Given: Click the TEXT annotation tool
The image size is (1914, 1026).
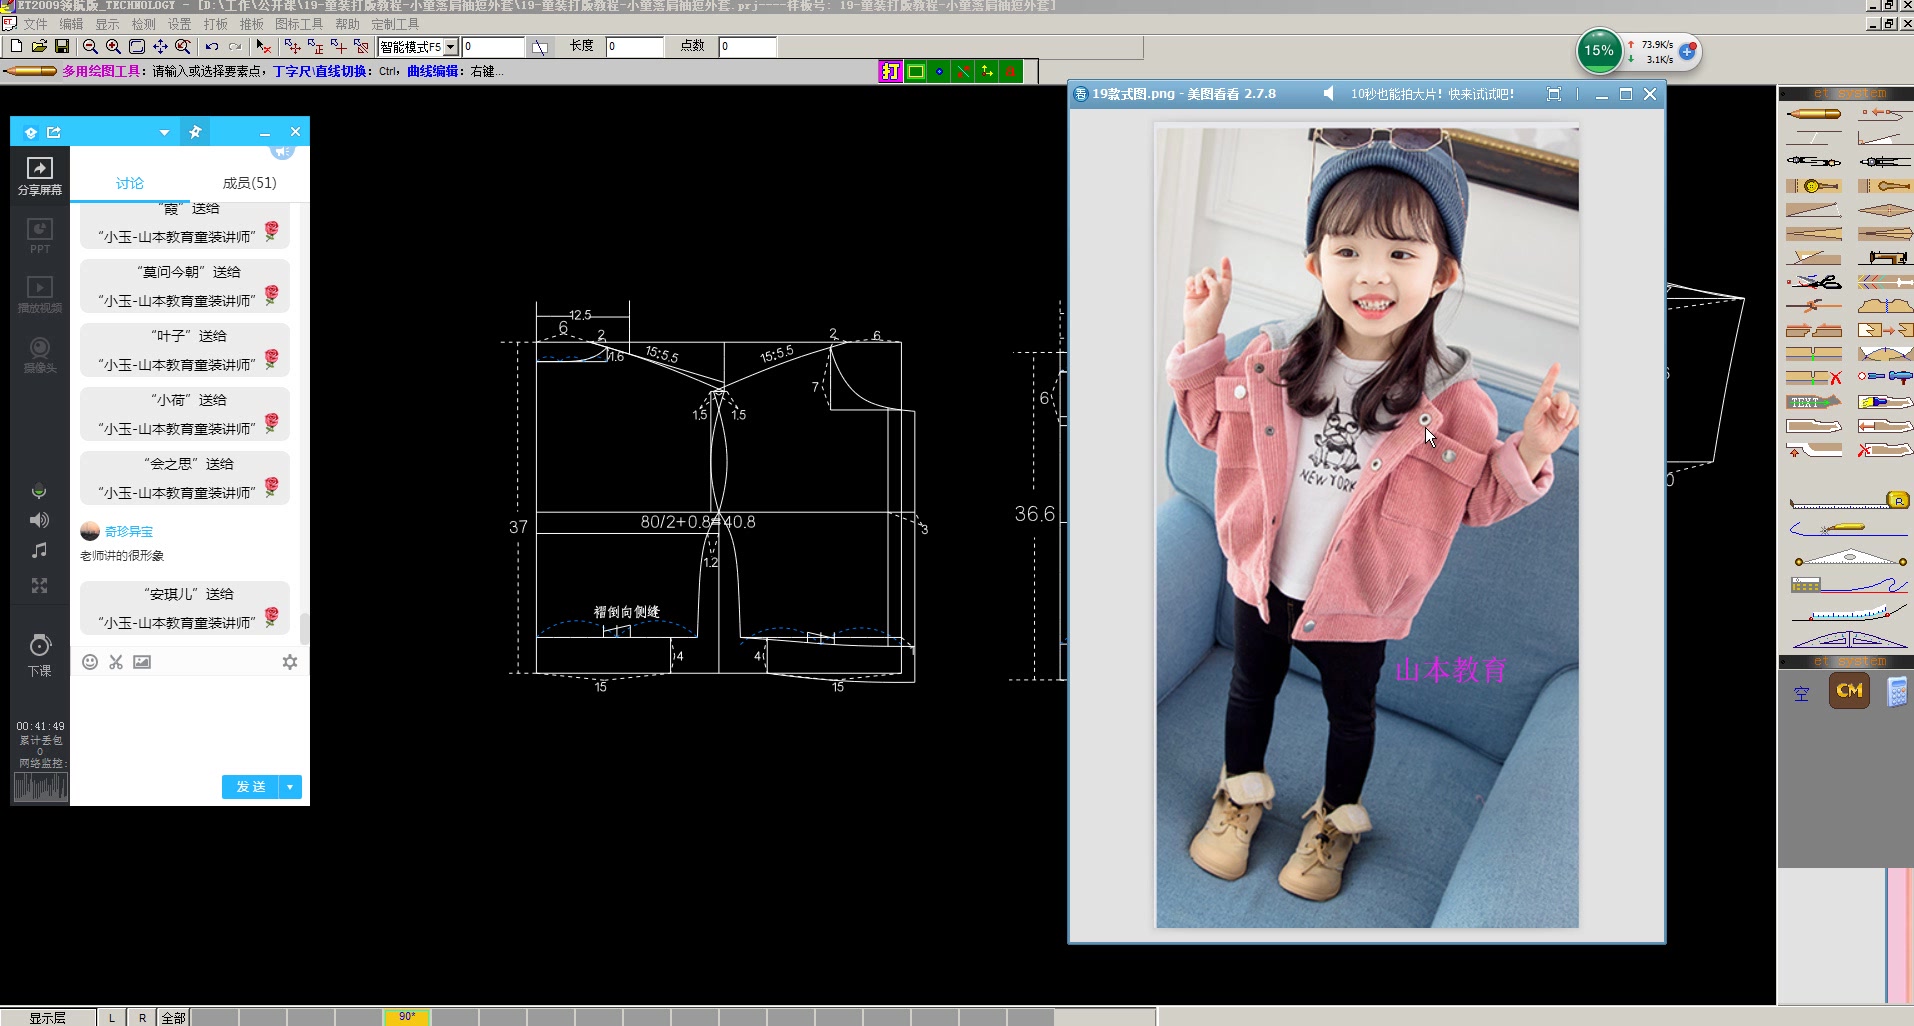Looking at the screenshot, I should coord(1813,402).
